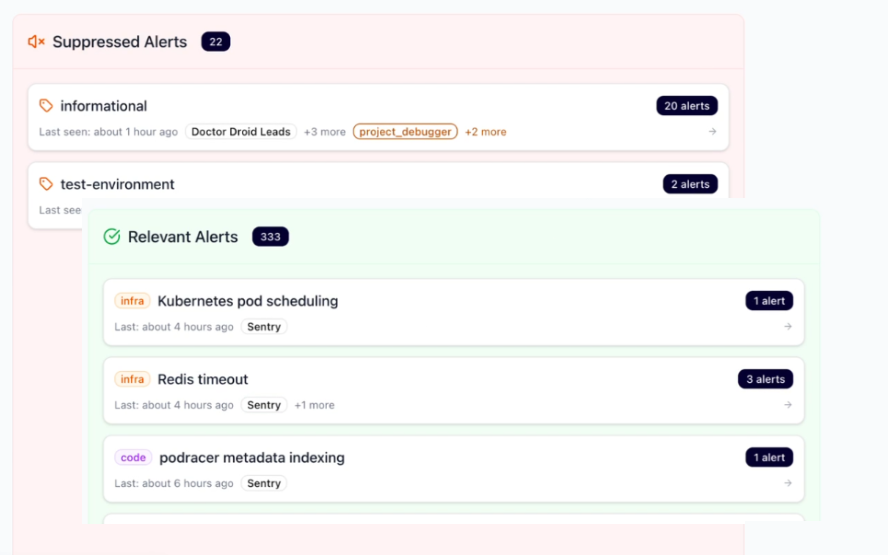Select the Doctor Droid Leads tag
The image size is (888, 555).
point(240,132)
